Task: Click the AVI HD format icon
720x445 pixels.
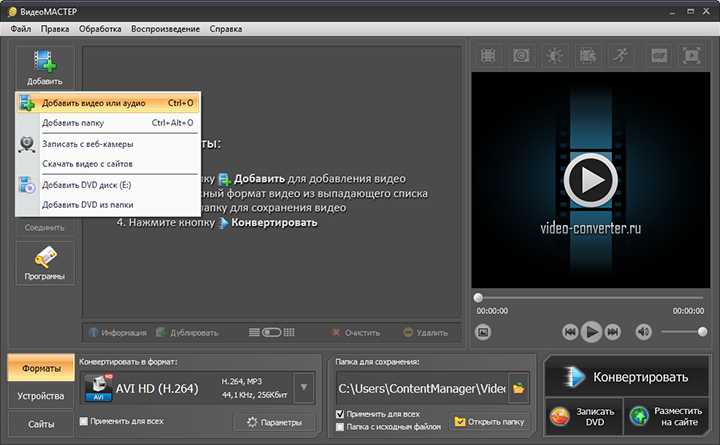Action: pyautogui.click(x=98, y=388)
